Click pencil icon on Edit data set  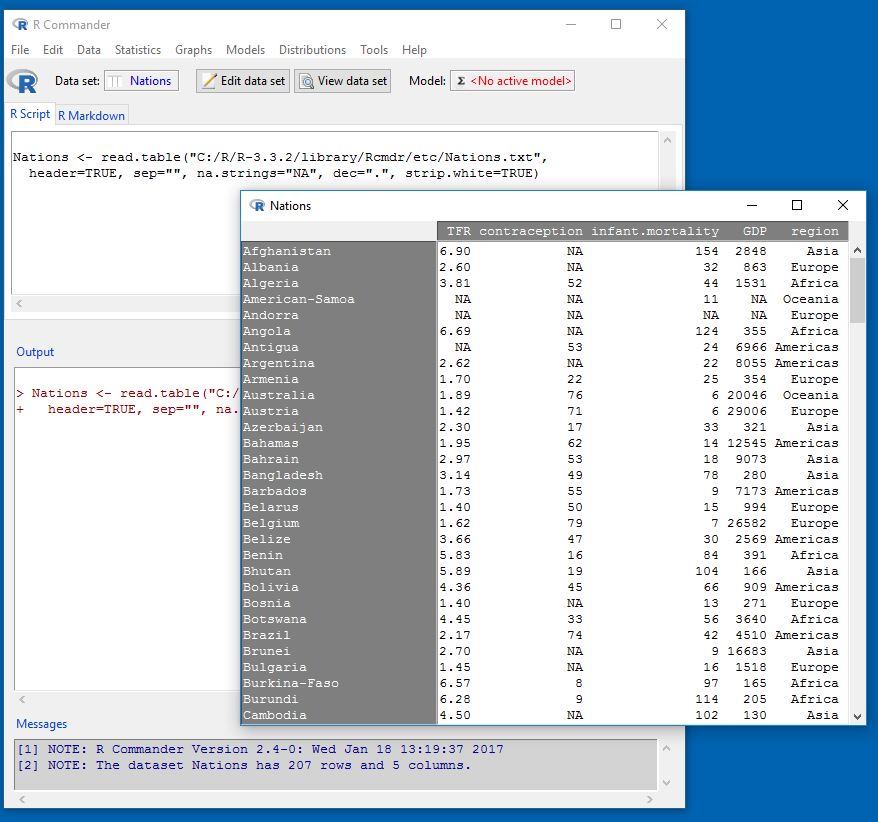209,81
